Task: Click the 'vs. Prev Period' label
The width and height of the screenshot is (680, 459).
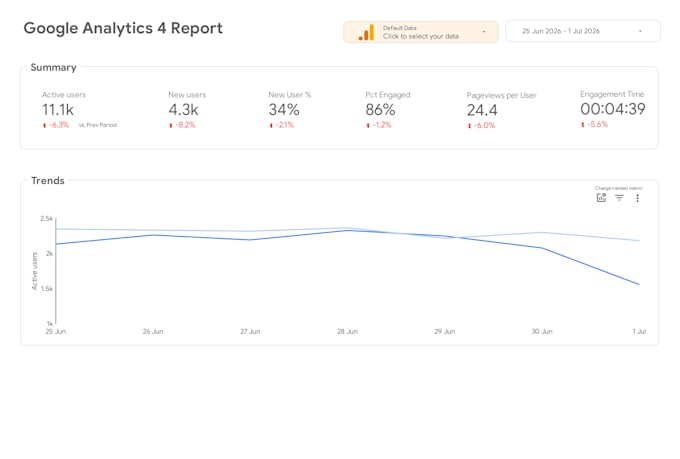Action: (98, 125)
